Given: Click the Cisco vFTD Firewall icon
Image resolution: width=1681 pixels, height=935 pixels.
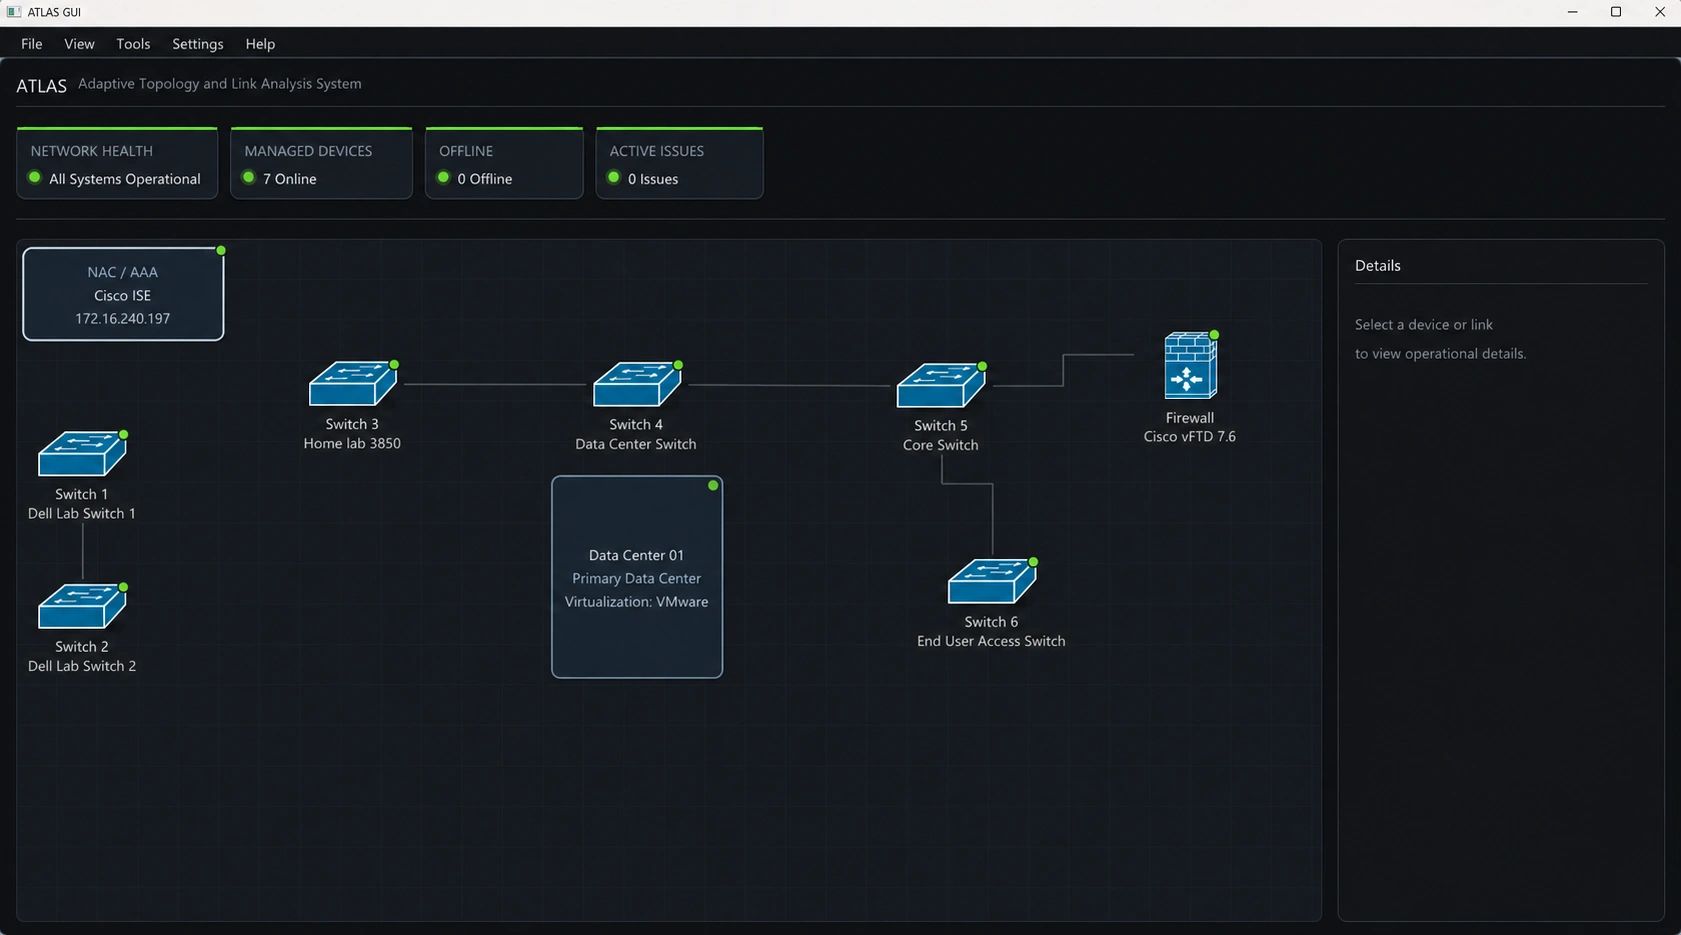Looking at the screenshot, I should click(x=1190, y=366).
